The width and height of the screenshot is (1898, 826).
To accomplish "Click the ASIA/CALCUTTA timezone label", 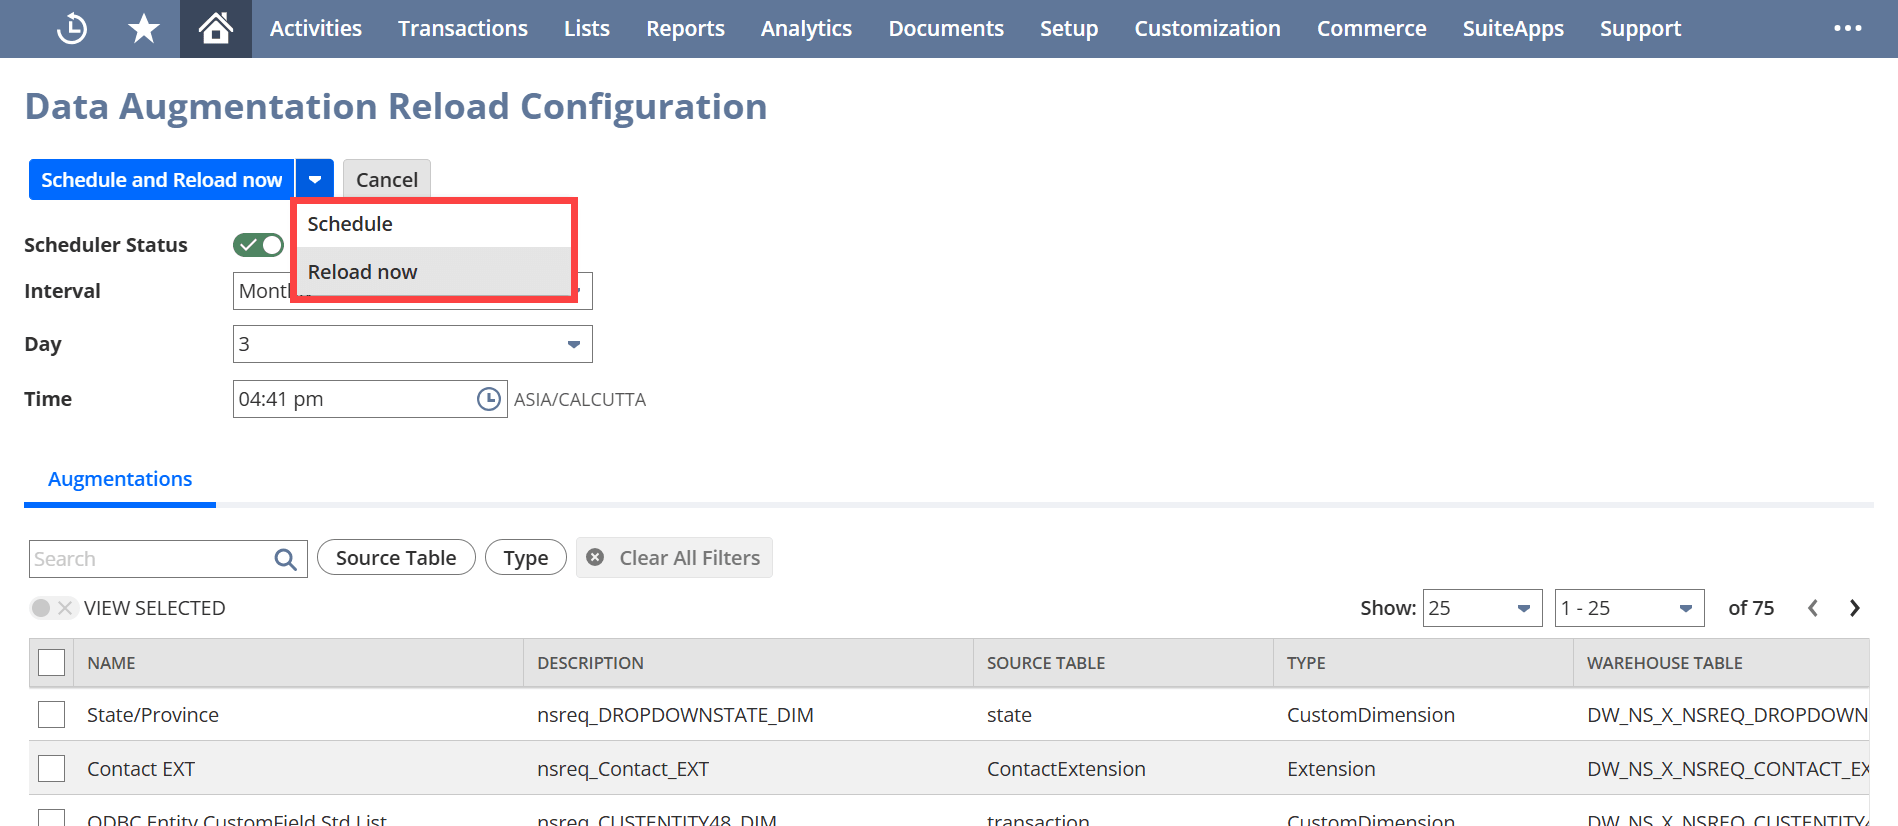I will (x=580, y=400).
